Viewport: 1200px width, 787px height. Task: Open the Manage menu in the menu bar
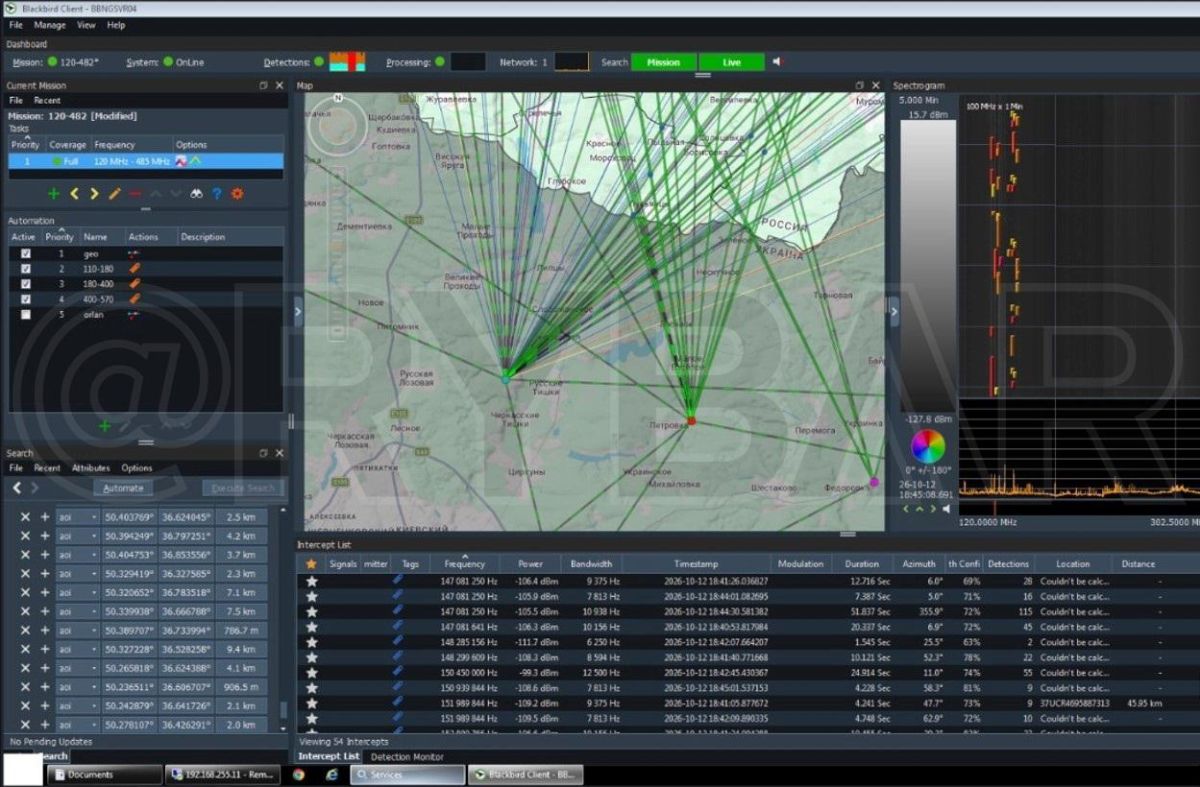[50, 25]
